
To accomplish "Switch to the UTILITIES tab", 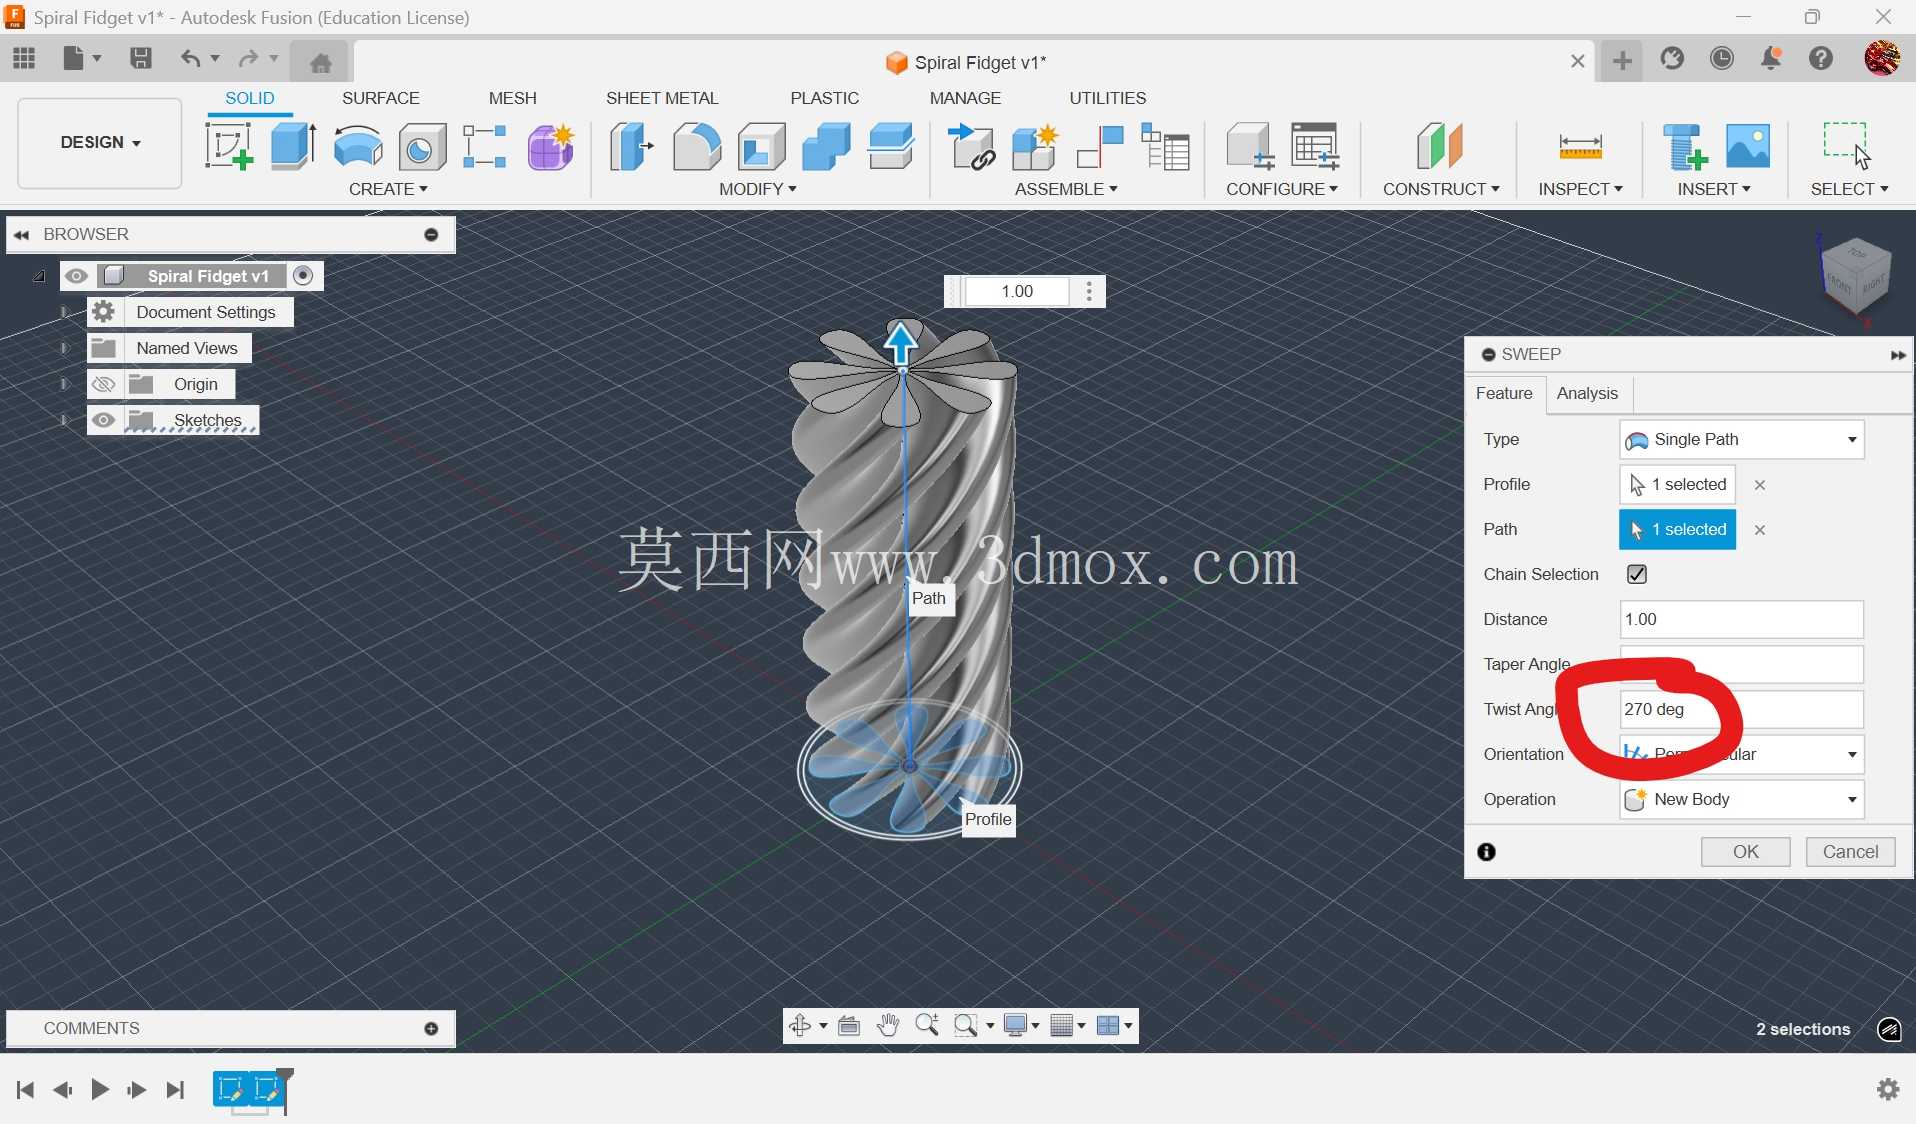I will coord(1108,98).
